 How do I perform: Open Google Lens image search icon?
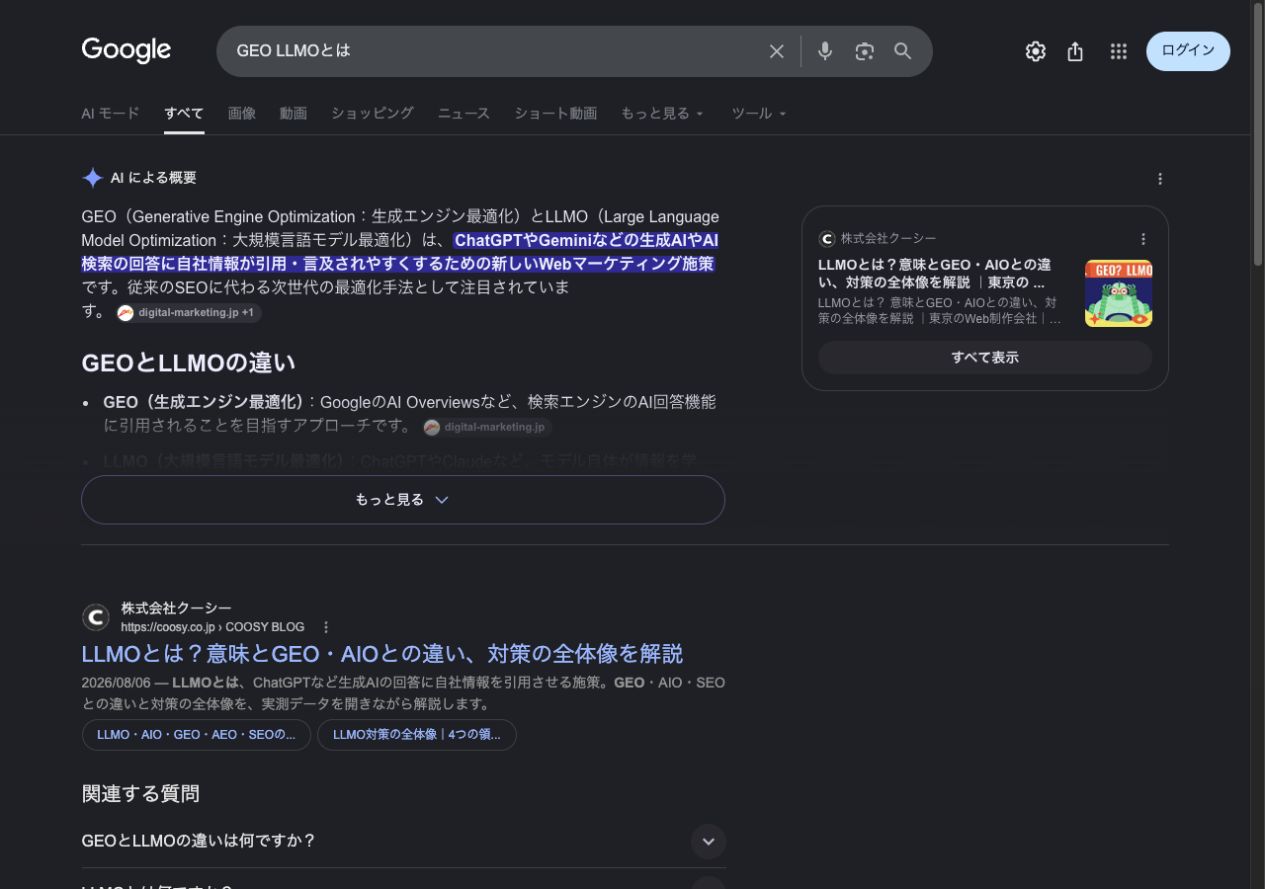tap(864, 51)
